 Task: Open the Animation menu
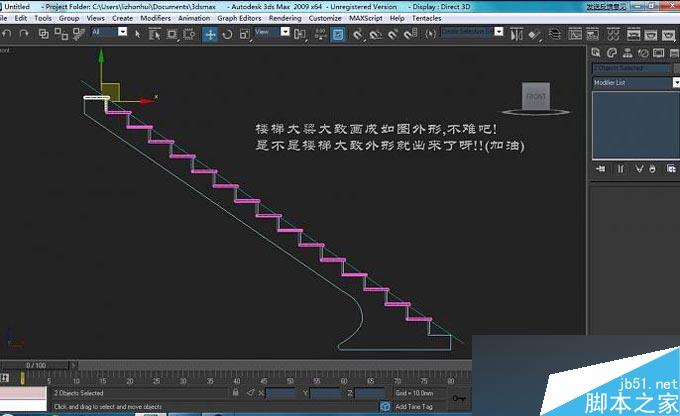194,18
